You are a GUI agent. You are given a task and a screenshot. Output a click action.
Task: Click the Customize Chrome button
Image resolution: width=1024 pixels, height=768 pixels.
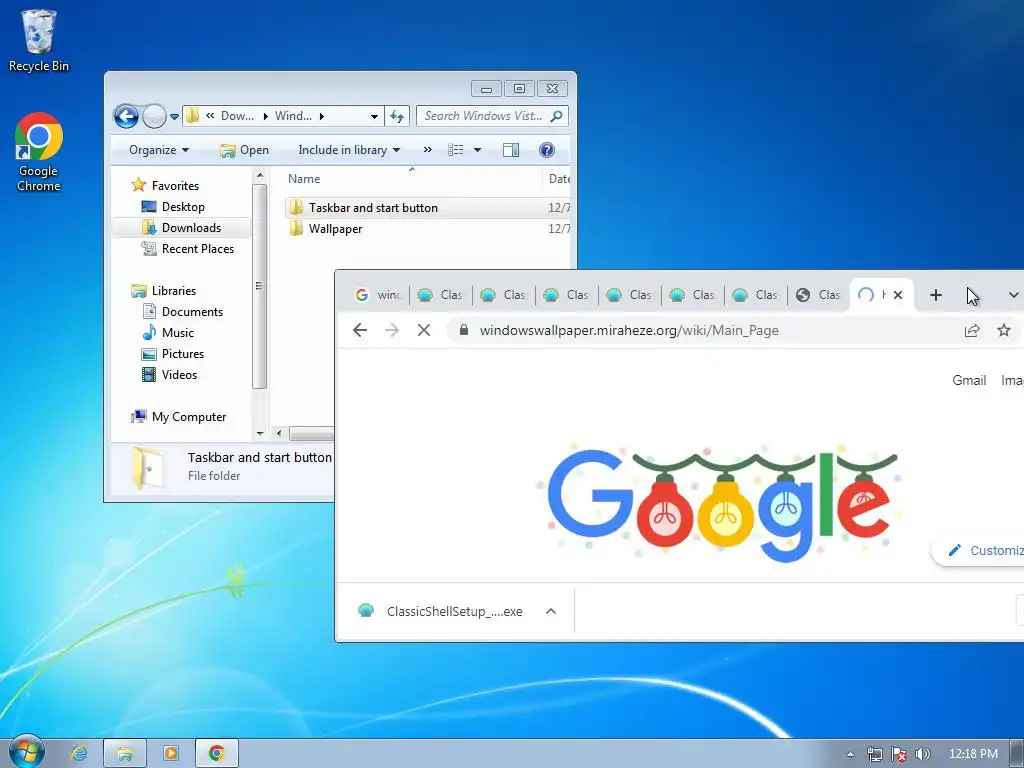pyautogui.click(x=980, y=550)
